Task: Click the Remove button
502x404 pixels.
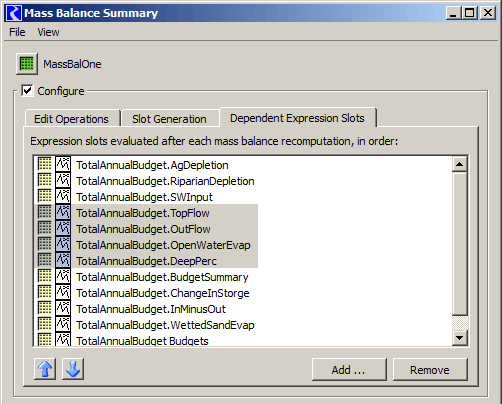Action: point(430,370)
